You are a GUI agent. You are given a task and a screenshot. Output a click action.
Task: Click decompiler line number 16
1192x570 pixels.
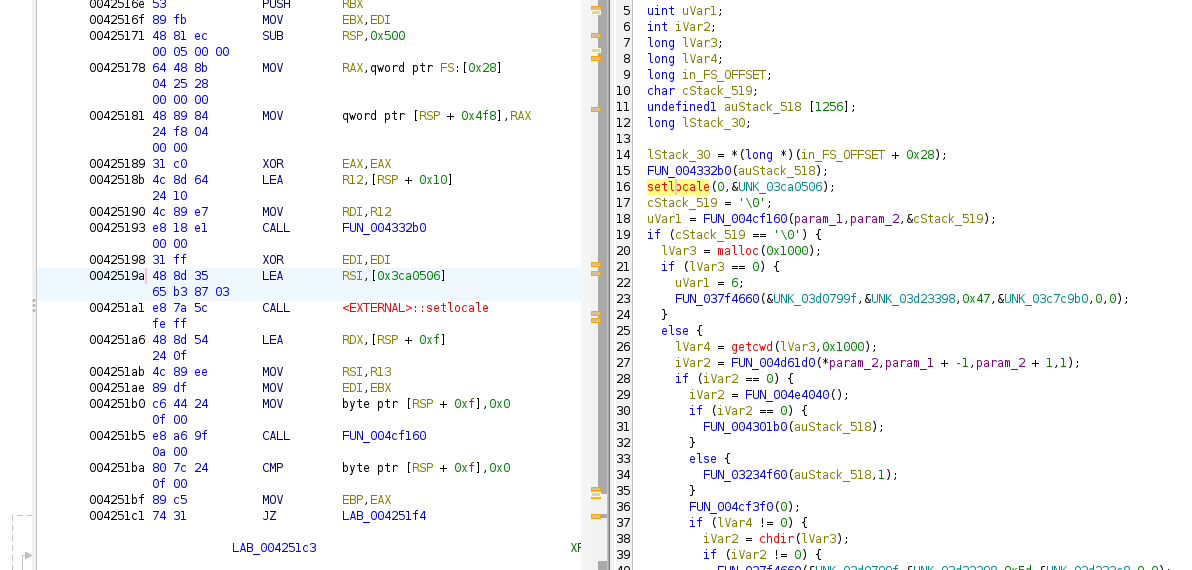pyautogui.click(x=623, y=186)
